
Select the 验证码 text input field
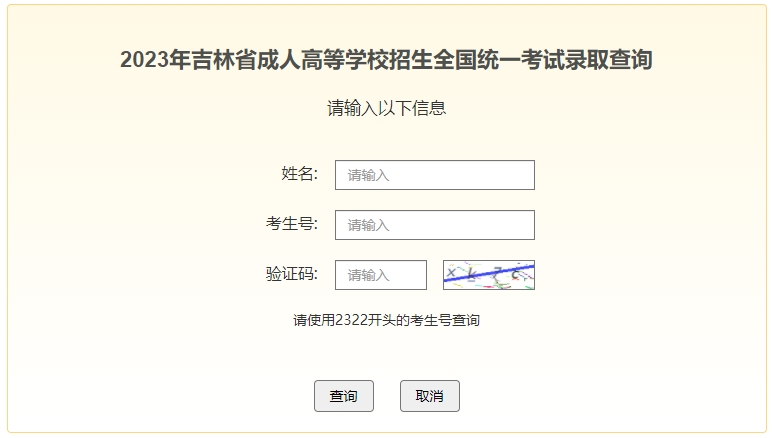pos(380,275)
